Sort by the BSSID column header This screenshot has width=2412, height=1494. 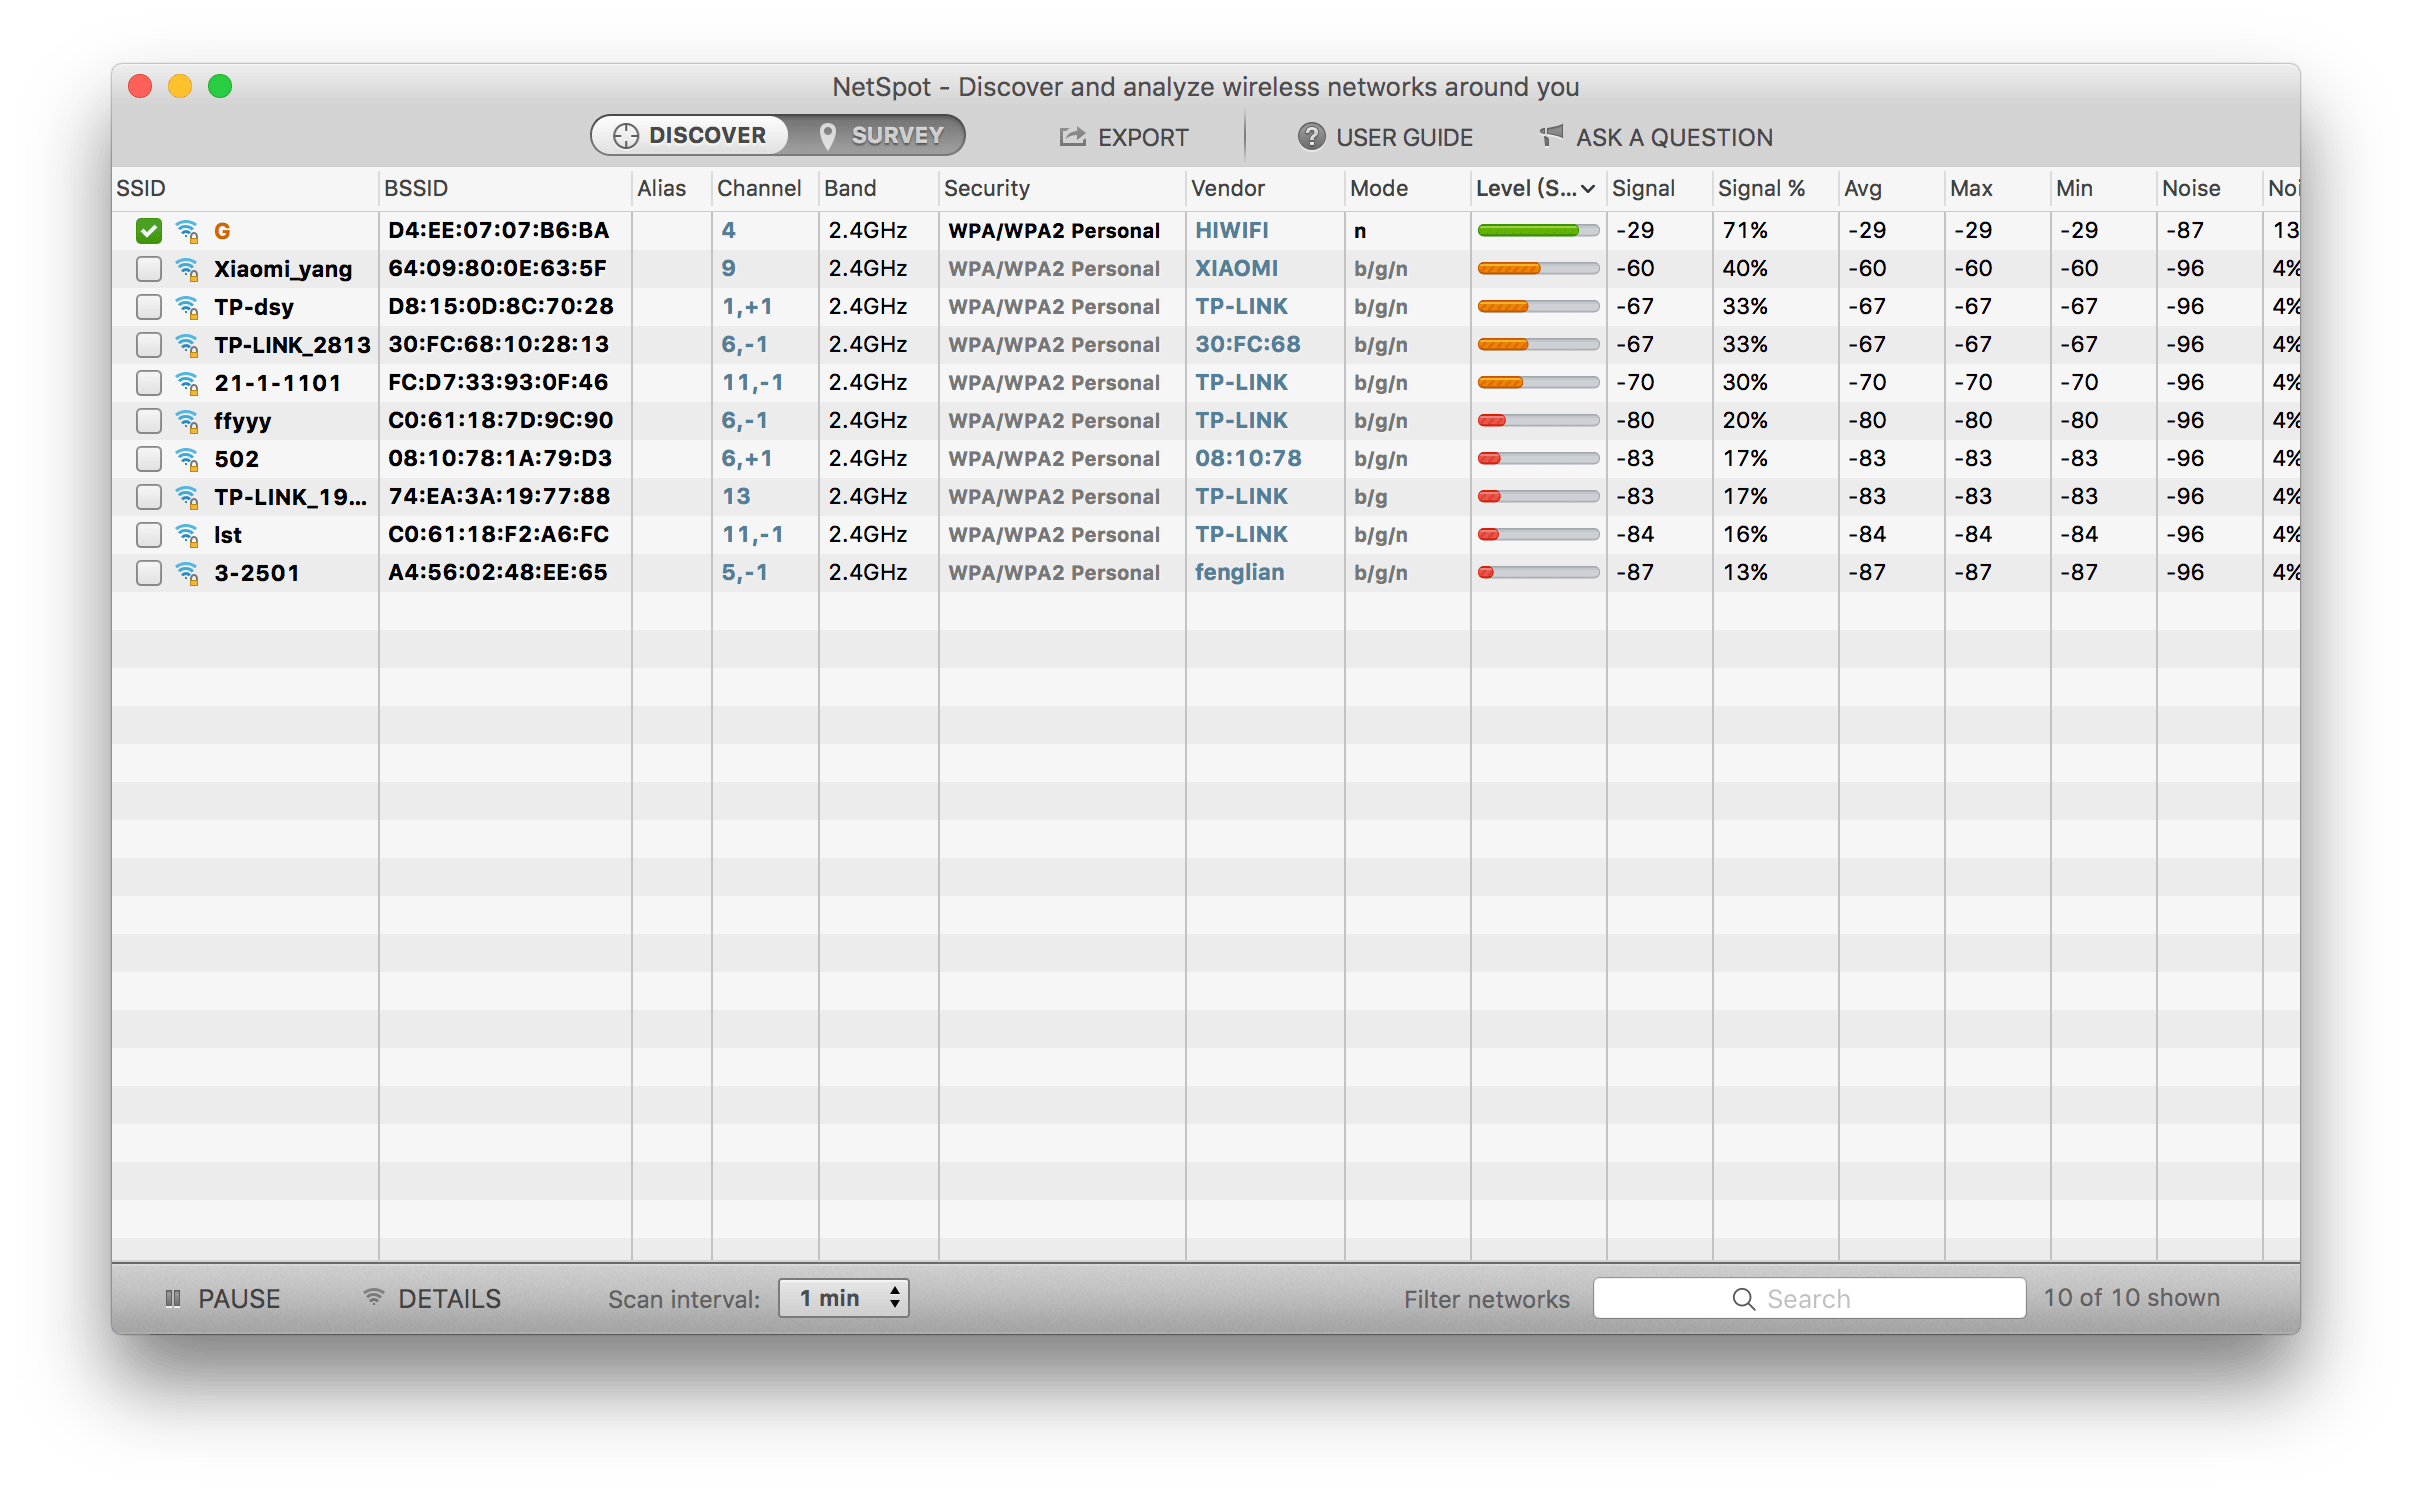point(505,188)
